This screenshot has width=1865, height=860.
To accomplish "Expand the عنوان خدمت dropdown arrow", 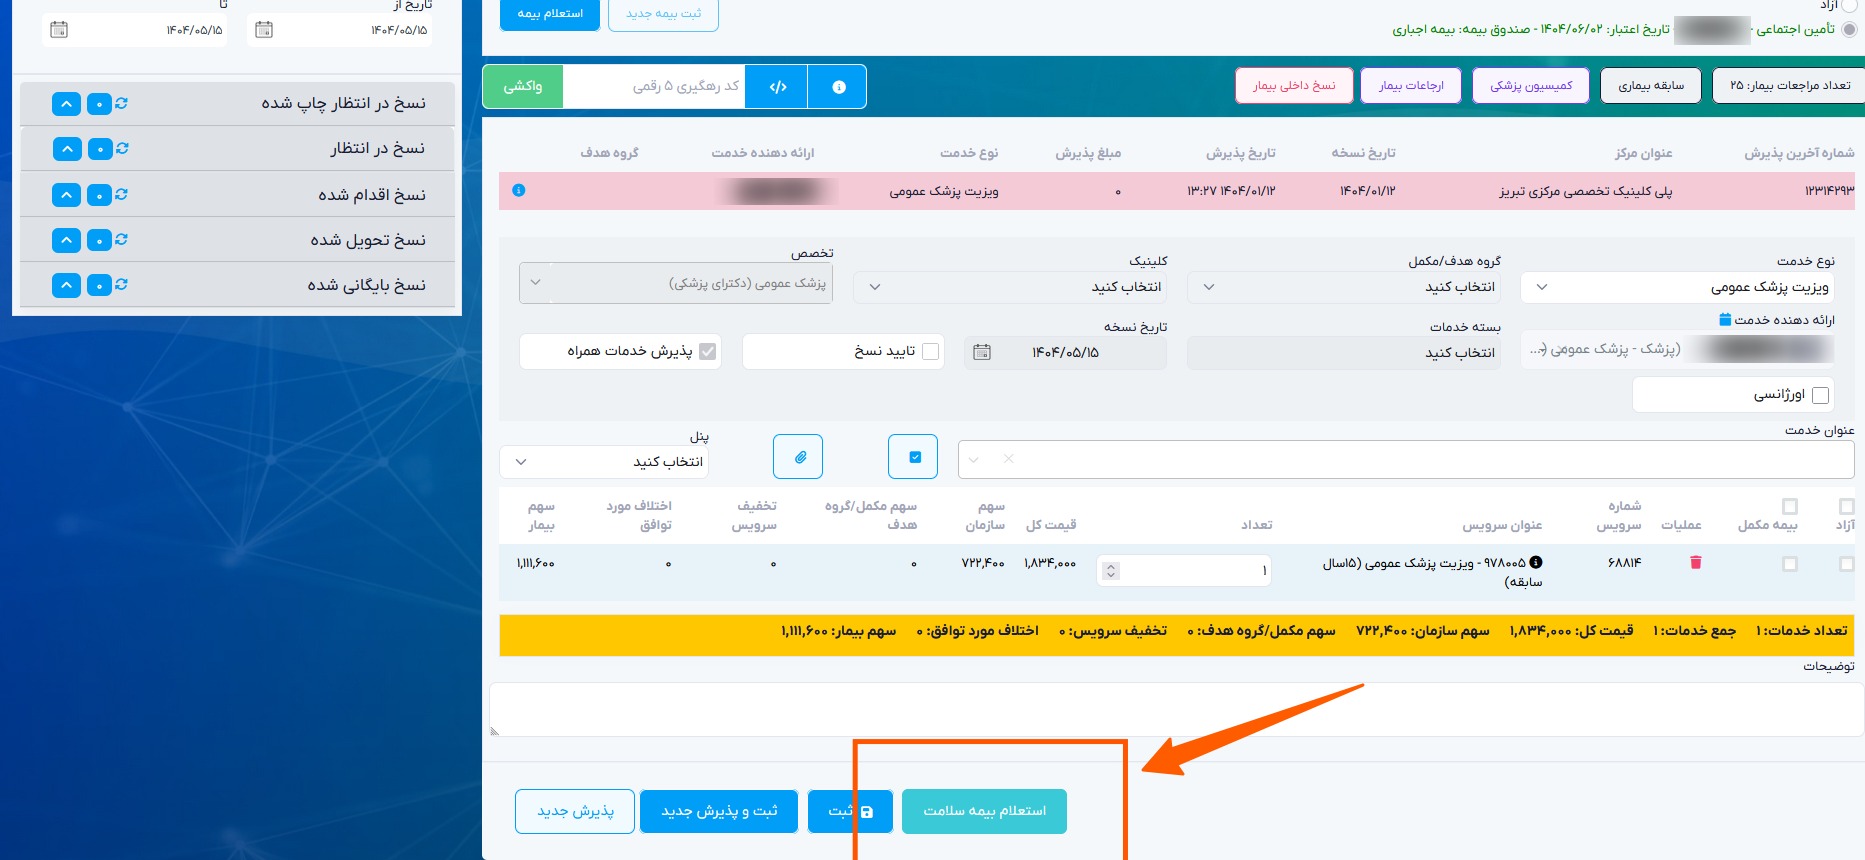I will (x=974, y=459).
